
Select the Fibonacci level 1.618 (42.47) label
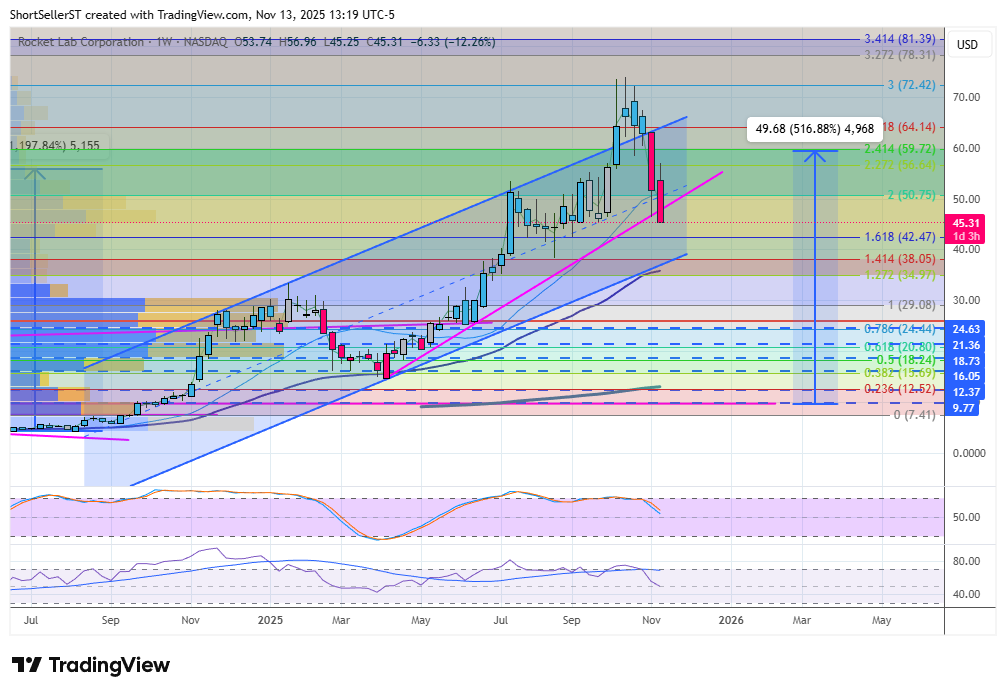tap(899, 237)
